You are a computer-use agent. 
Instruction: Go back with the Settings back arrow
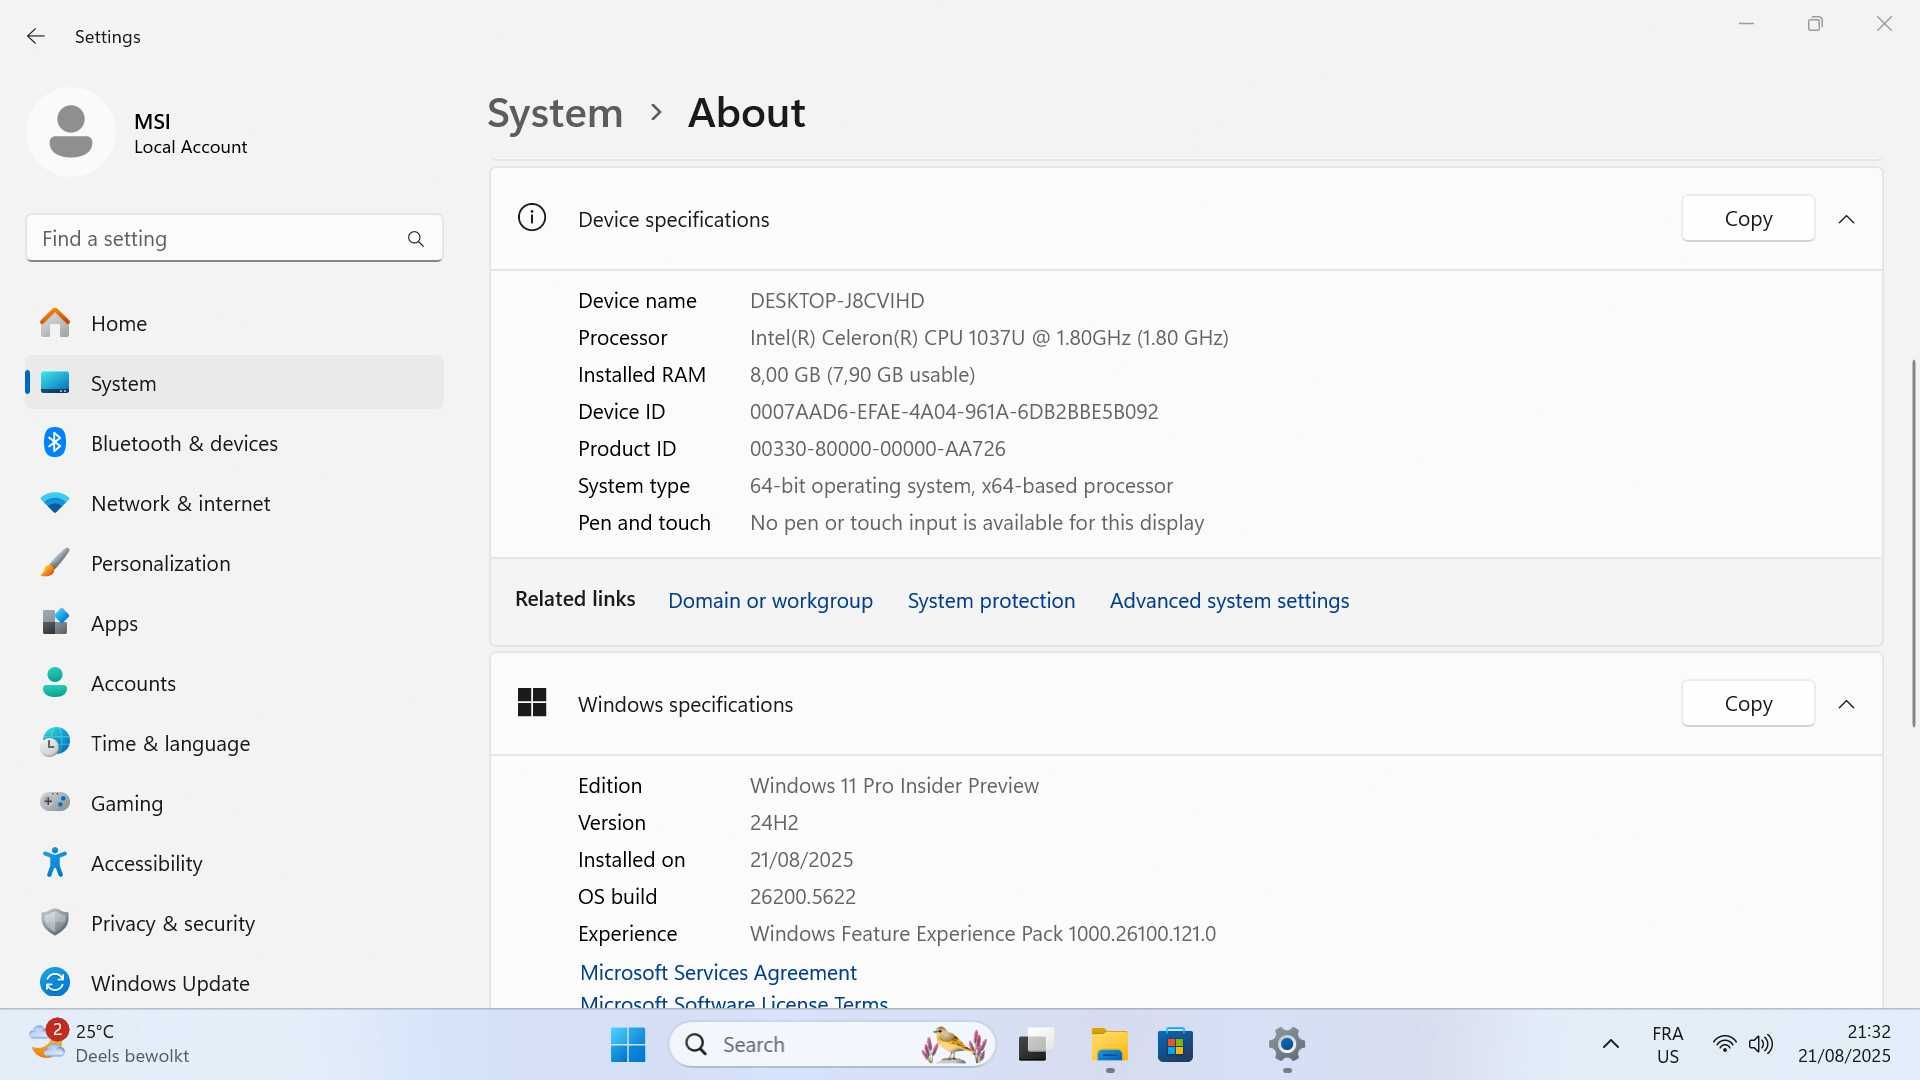pyautogui.click(x=36, y=36)
